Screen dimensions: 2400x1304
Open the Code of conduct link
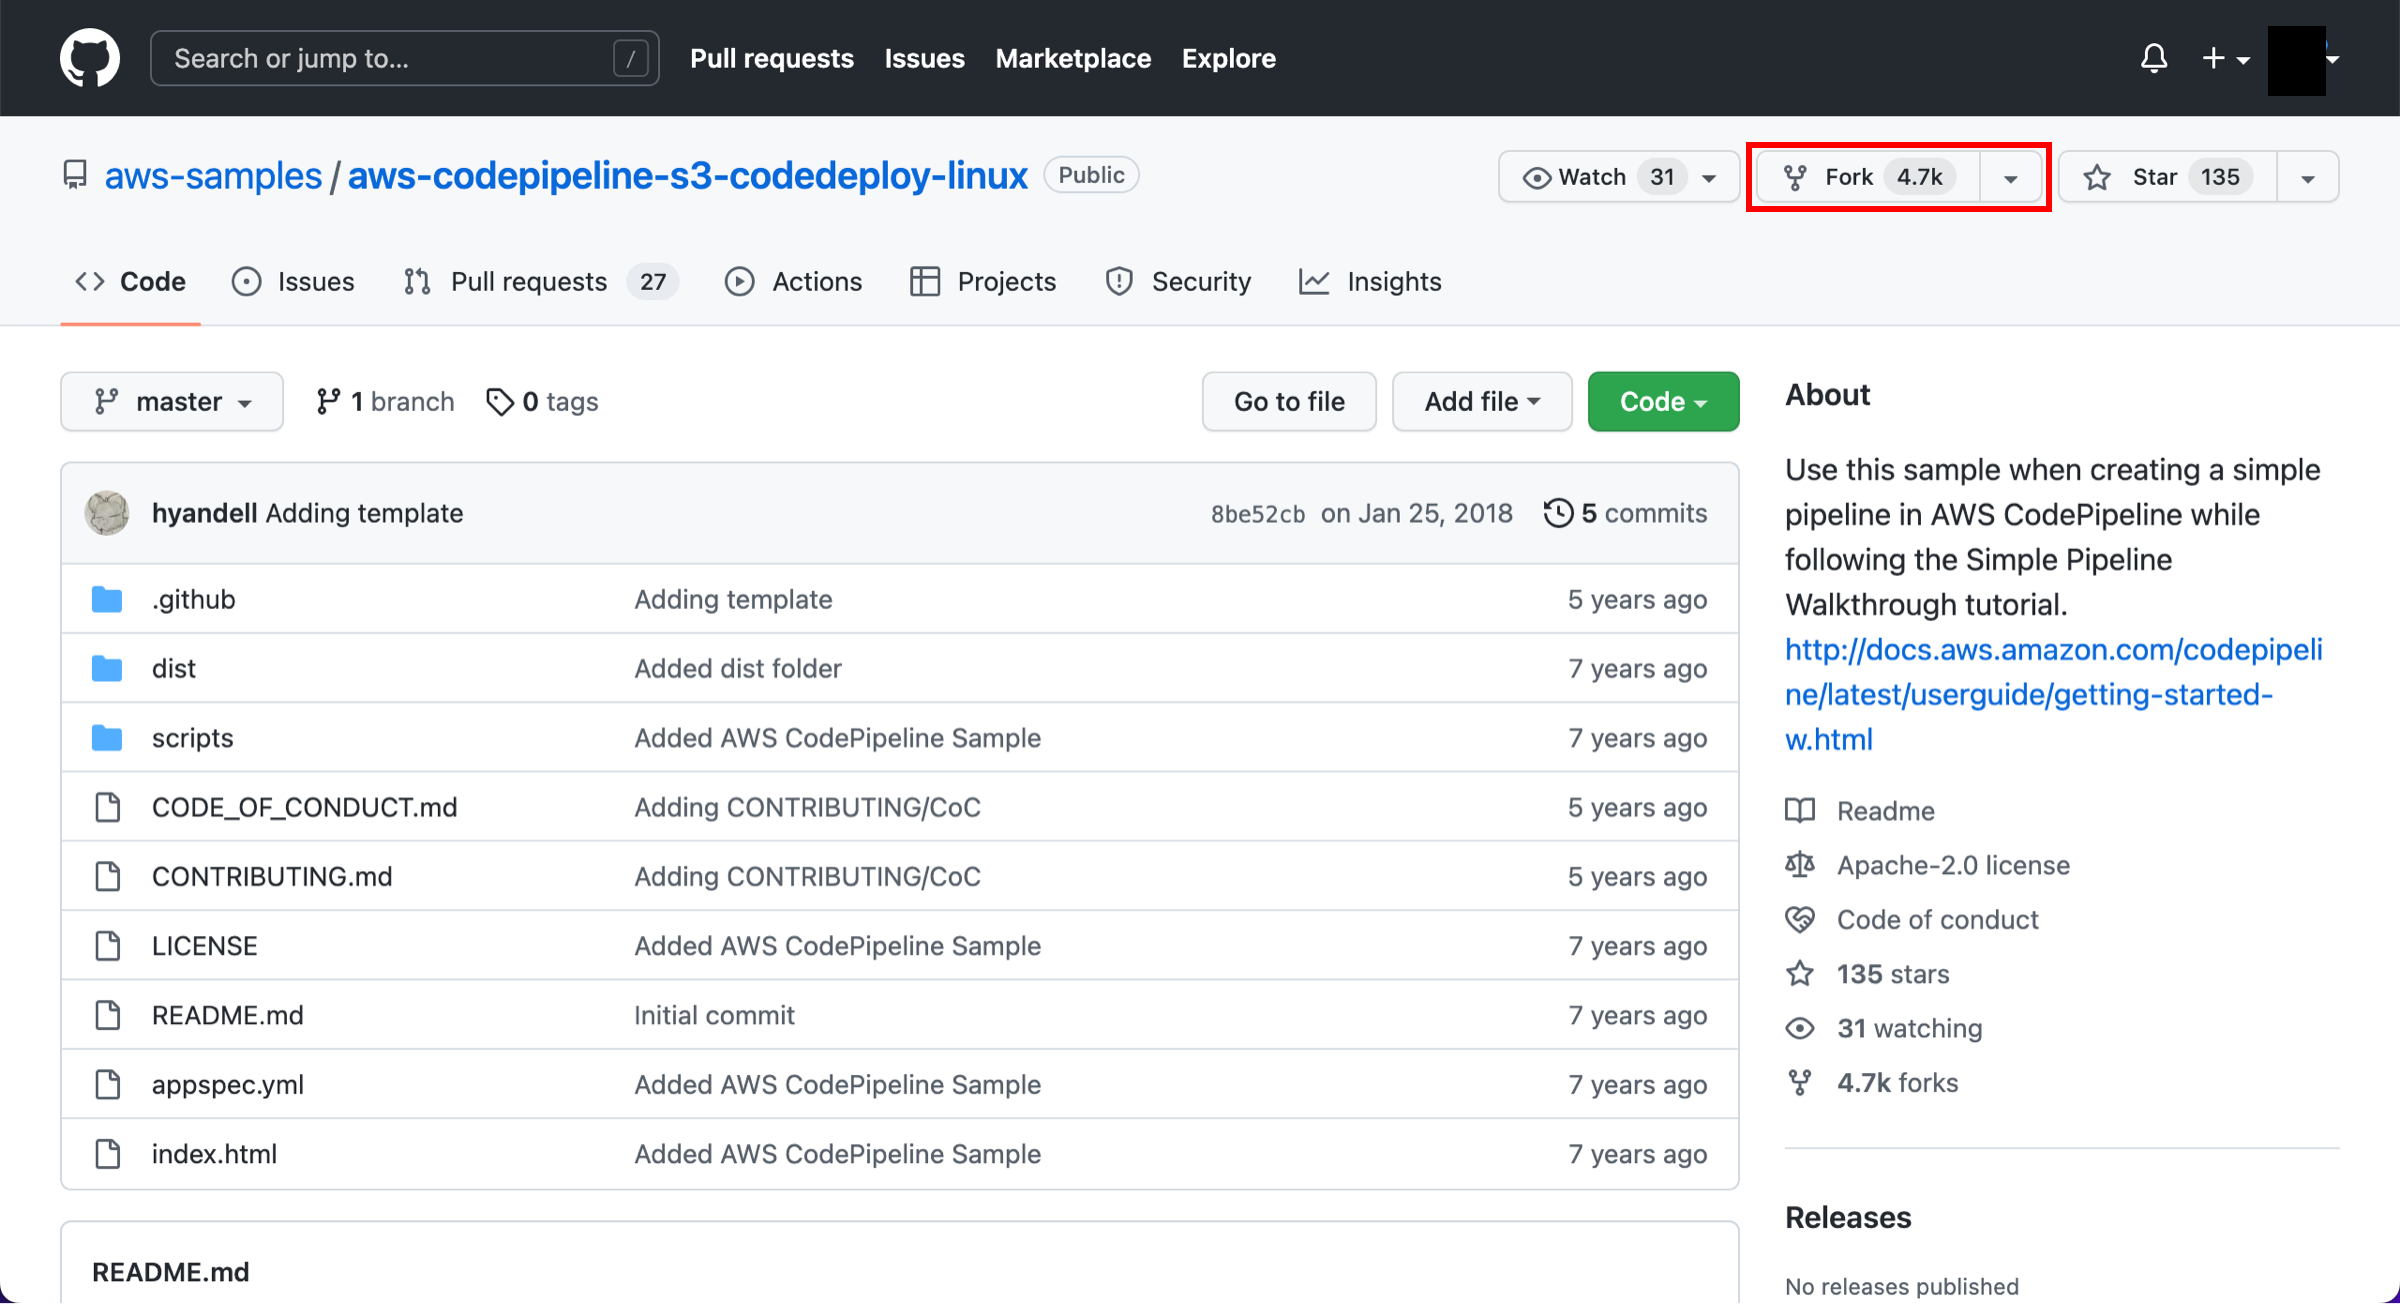[1937, 919]
